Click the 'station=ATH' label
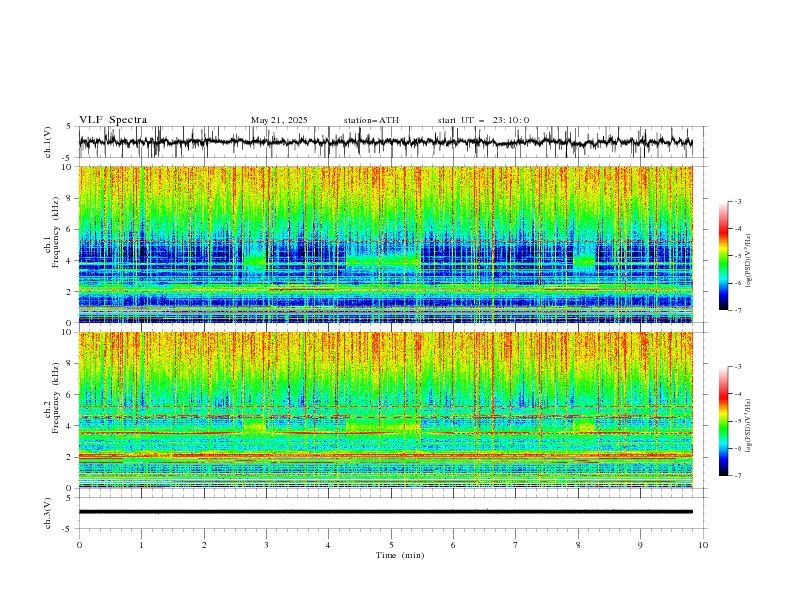 tap(371, 120)
